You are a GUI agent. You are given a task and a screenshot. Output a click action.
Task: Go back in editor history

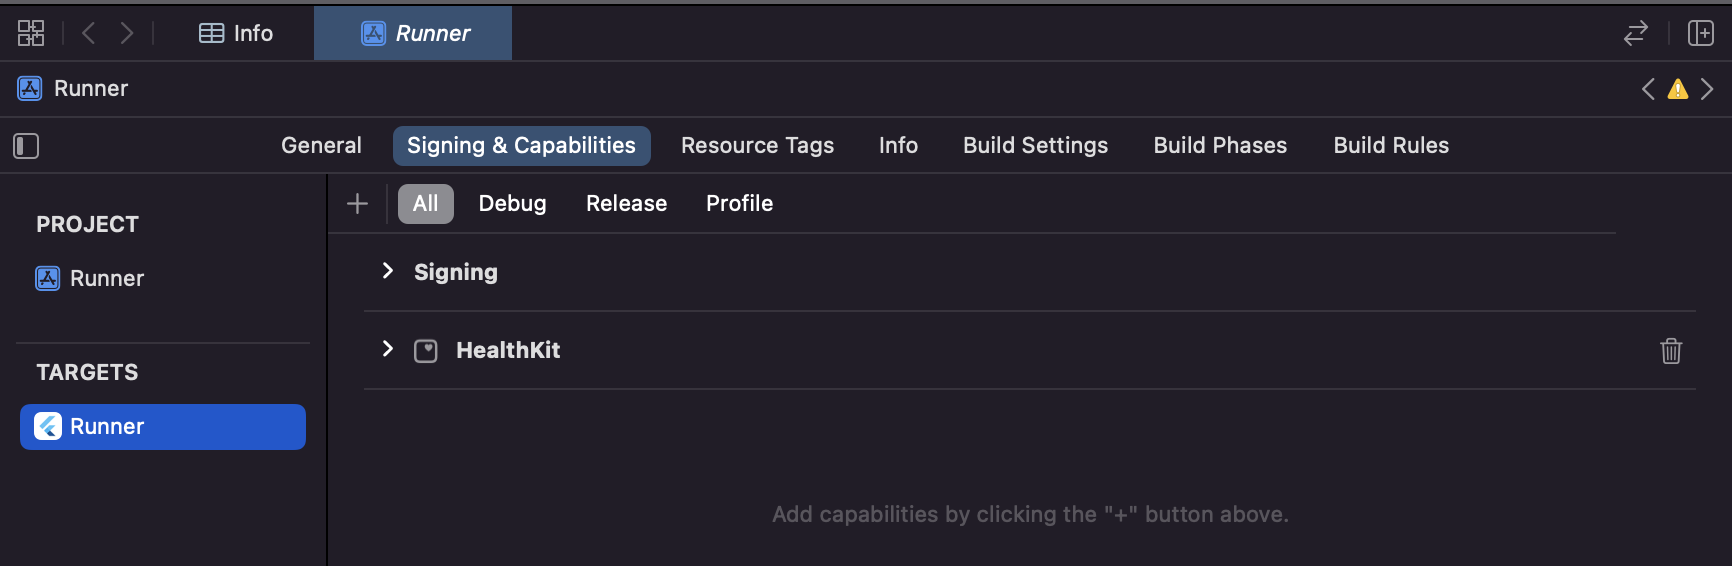tap(89, 33)
